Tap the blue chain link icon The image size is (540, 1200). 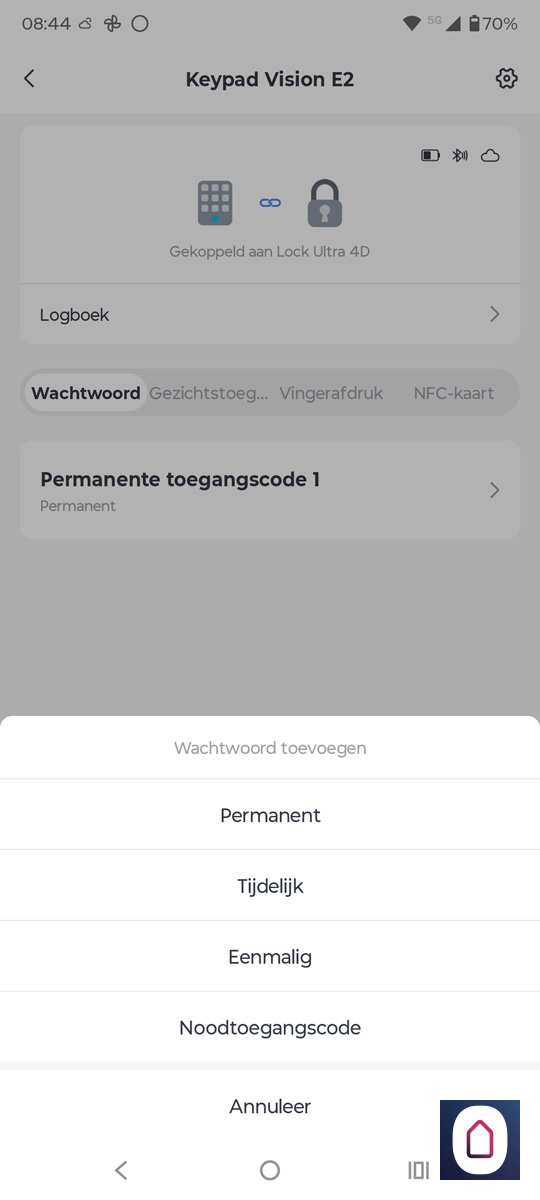[270, 203]
